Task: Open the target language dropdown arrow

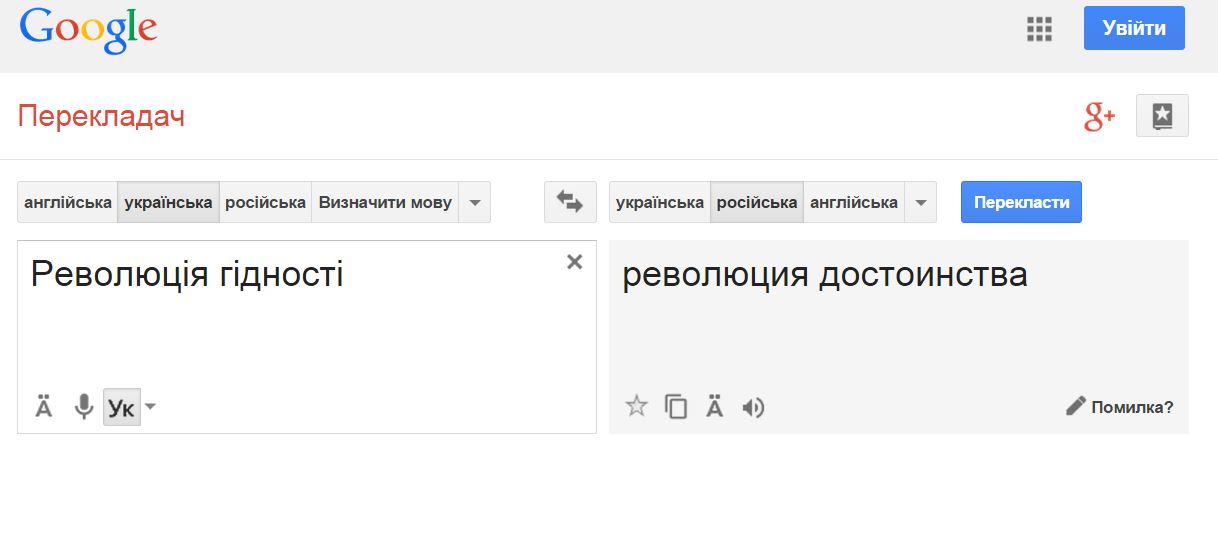Action: [x=921, y=202]
